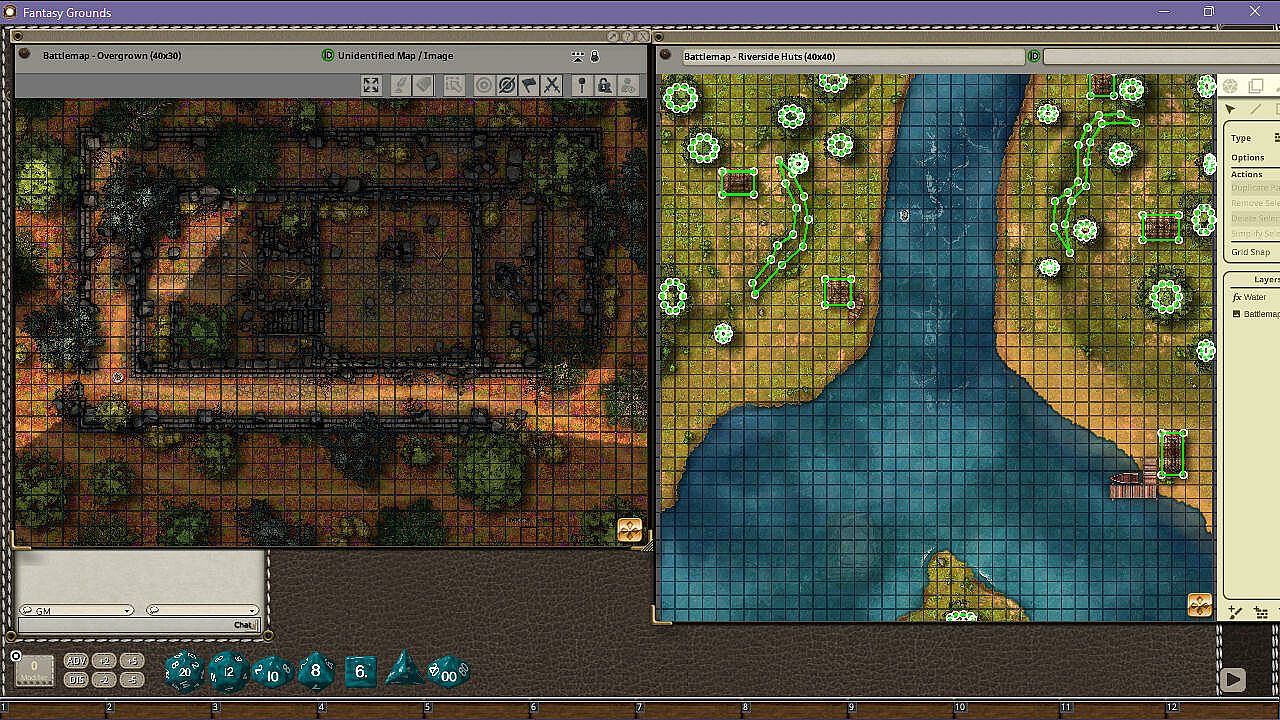Click the d20 die
The height and width of the screenshot is (720, 1280).
184,671
